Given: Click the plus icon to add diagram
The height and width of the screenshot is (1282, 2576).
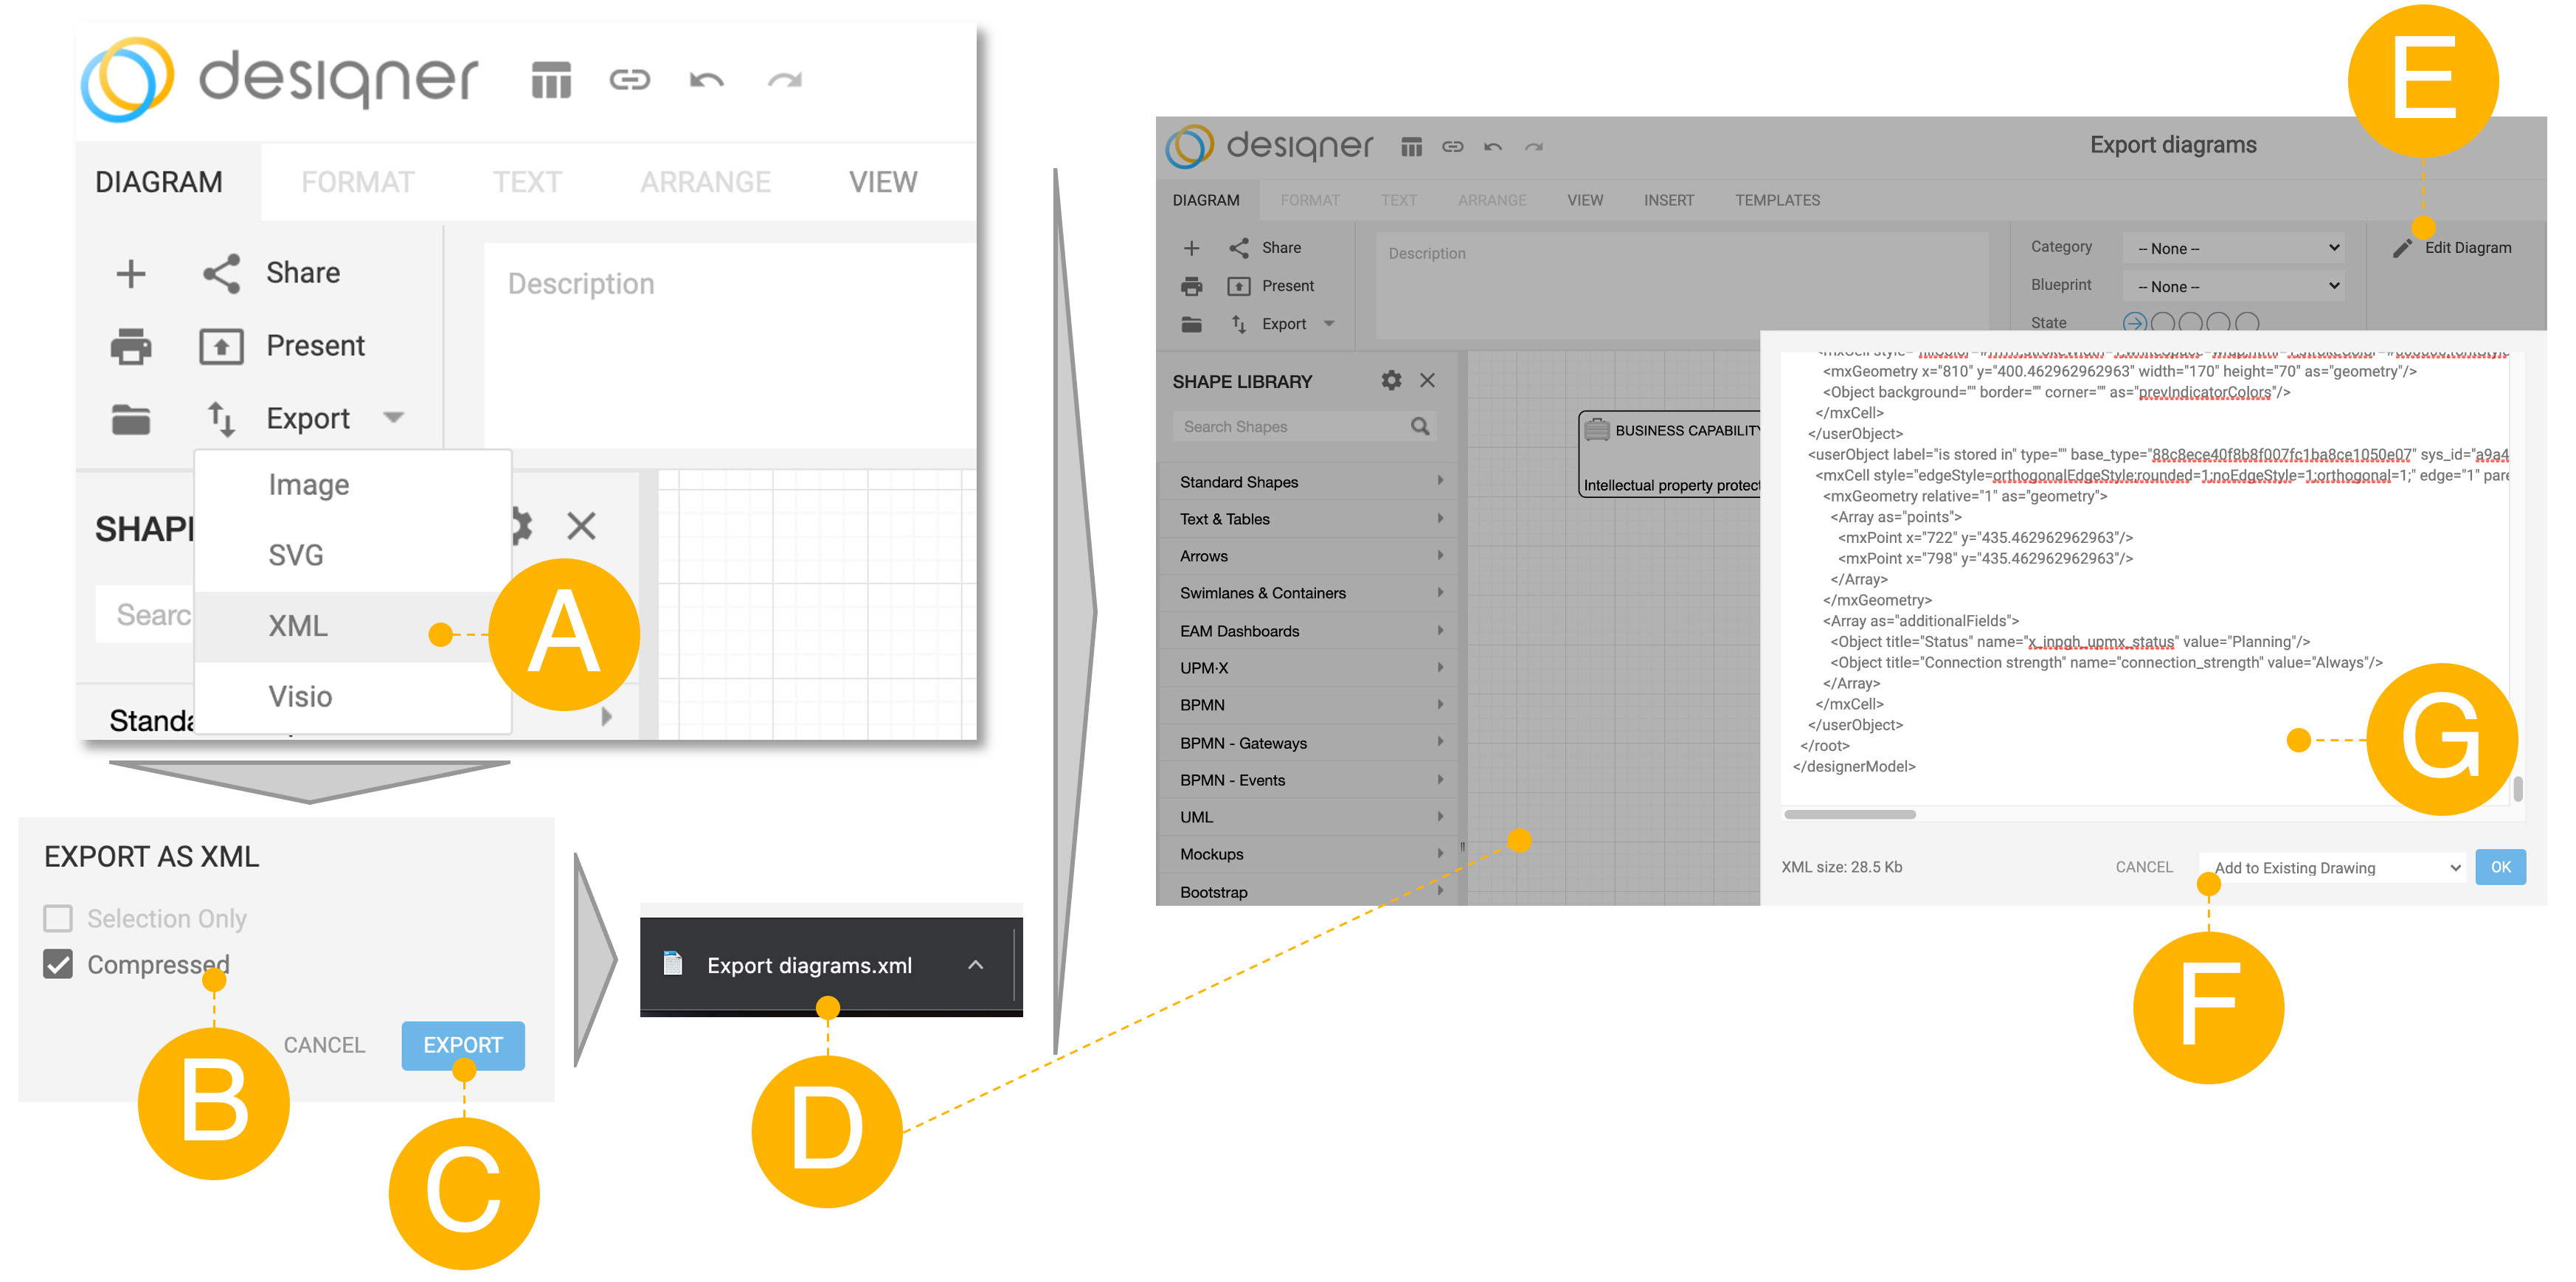Looking at the screenshot, I should (131, 273).
